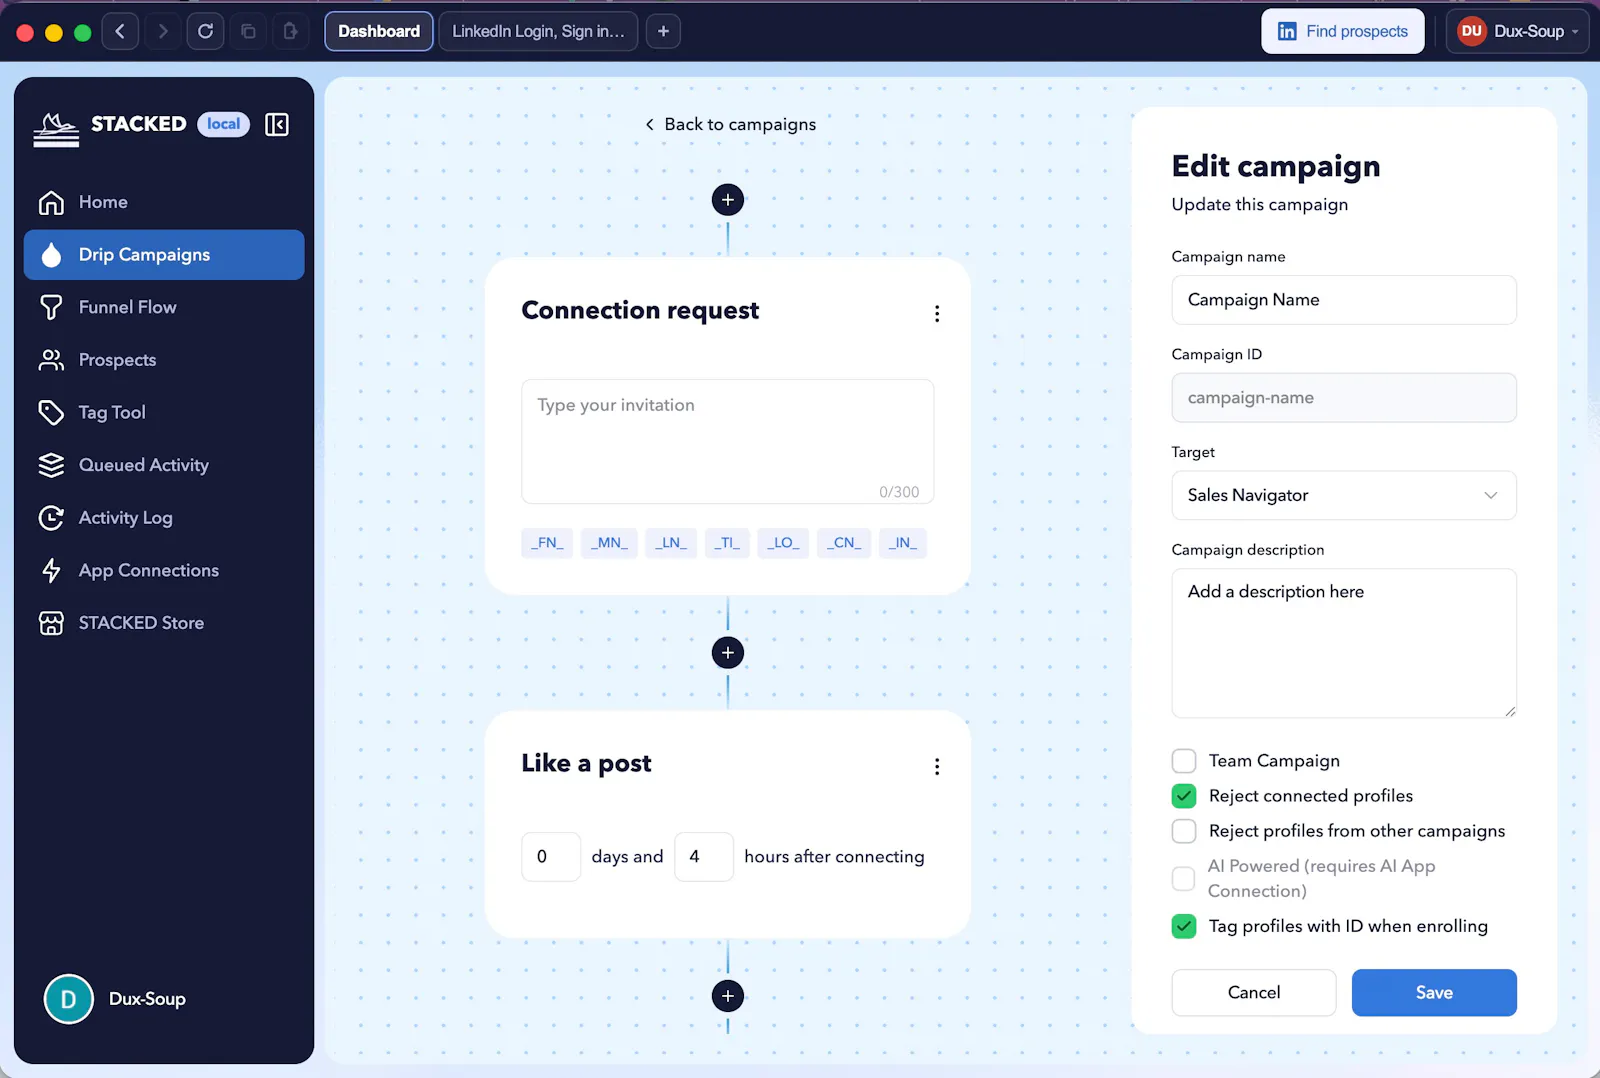Open Funnel Flow
This screenshot has width=1600, height=1078.
point(164,307)
